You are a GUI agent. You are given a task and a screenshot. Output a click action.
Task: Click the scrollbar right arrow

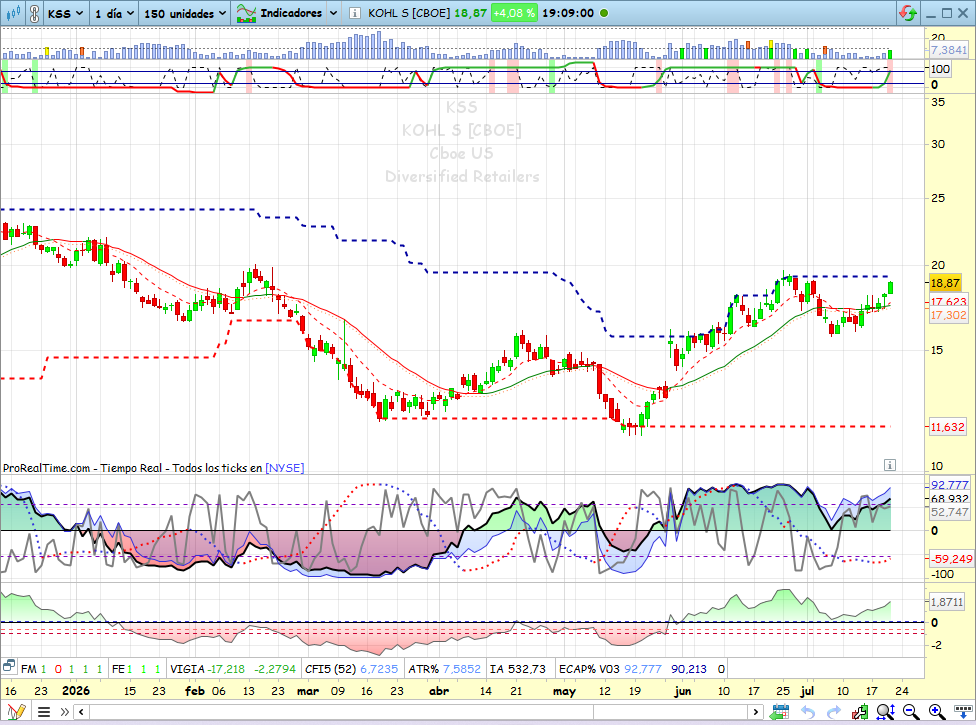tap(756, 711)
